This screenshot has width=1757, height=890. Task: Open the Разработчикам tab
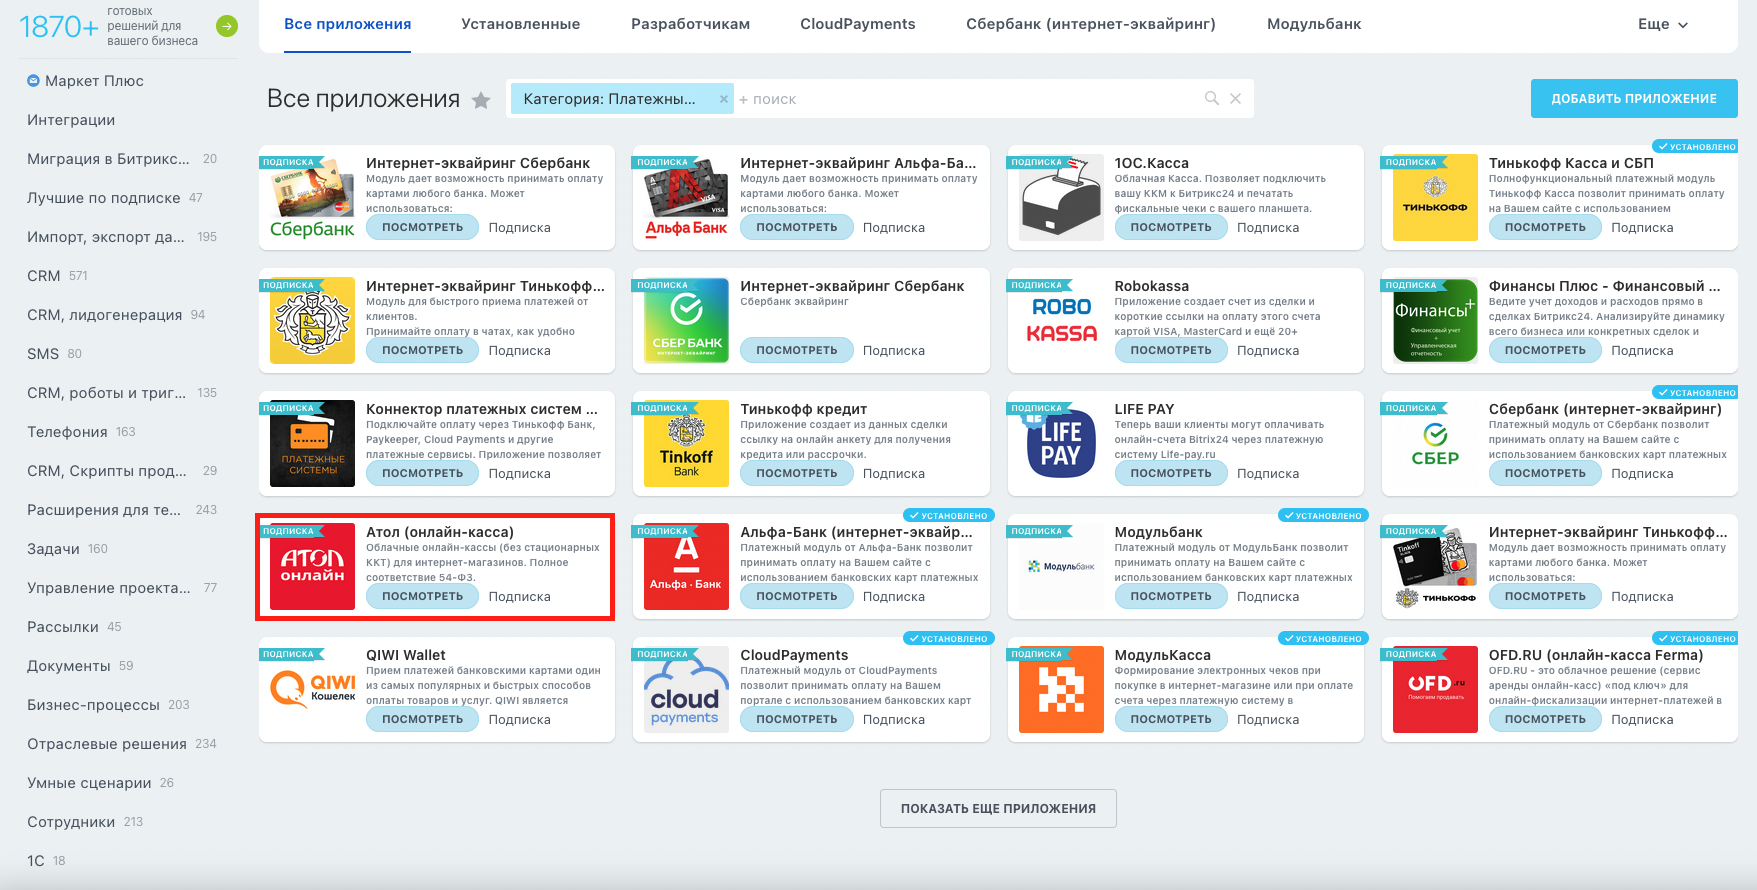[690, 24]
